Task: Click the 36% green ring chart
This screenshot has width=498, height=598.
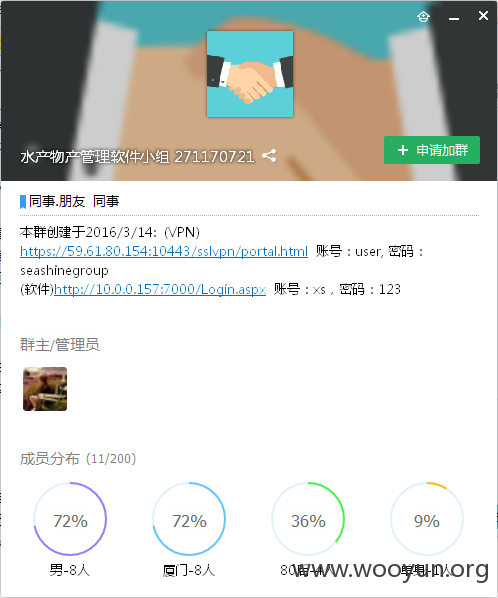Action: (308, 519)
